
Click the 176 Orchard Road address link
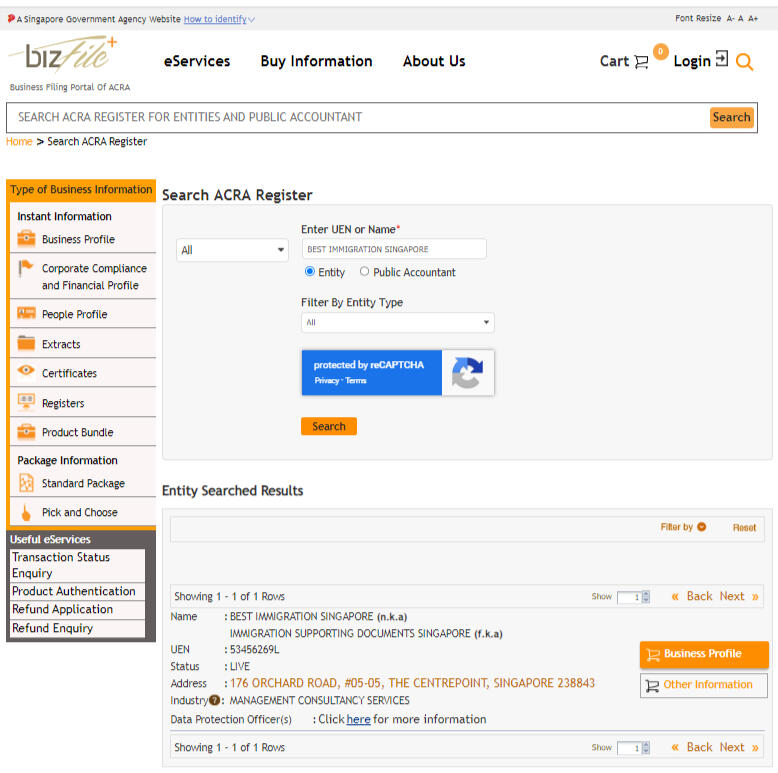click(x=412, y=683)
